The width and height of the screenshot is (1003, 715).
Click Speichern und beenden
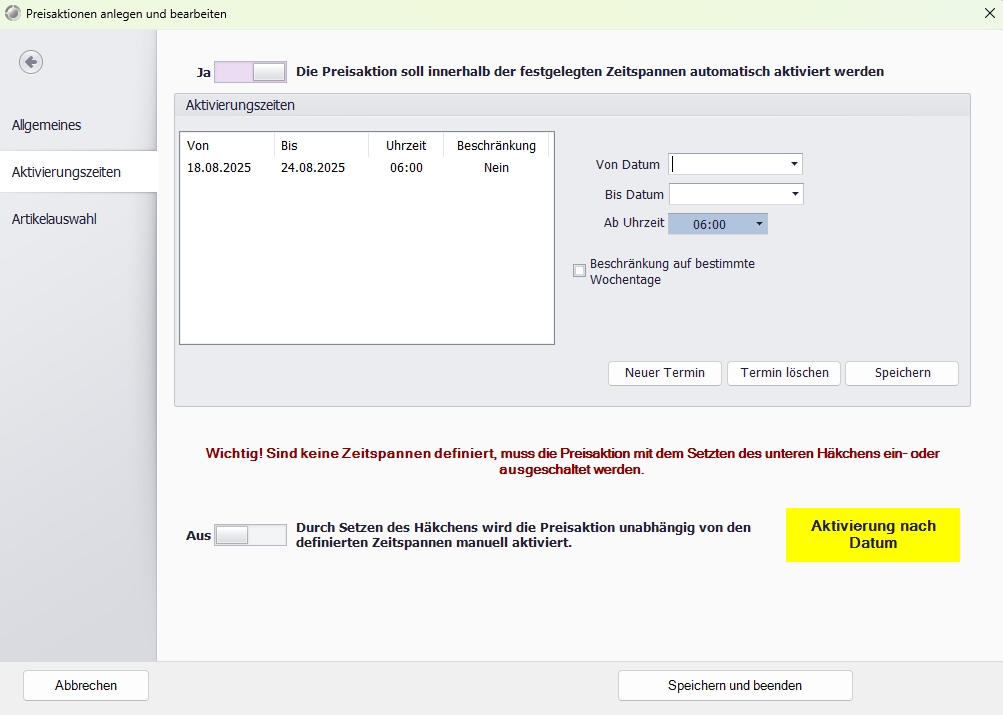click(x=735, y=686)
